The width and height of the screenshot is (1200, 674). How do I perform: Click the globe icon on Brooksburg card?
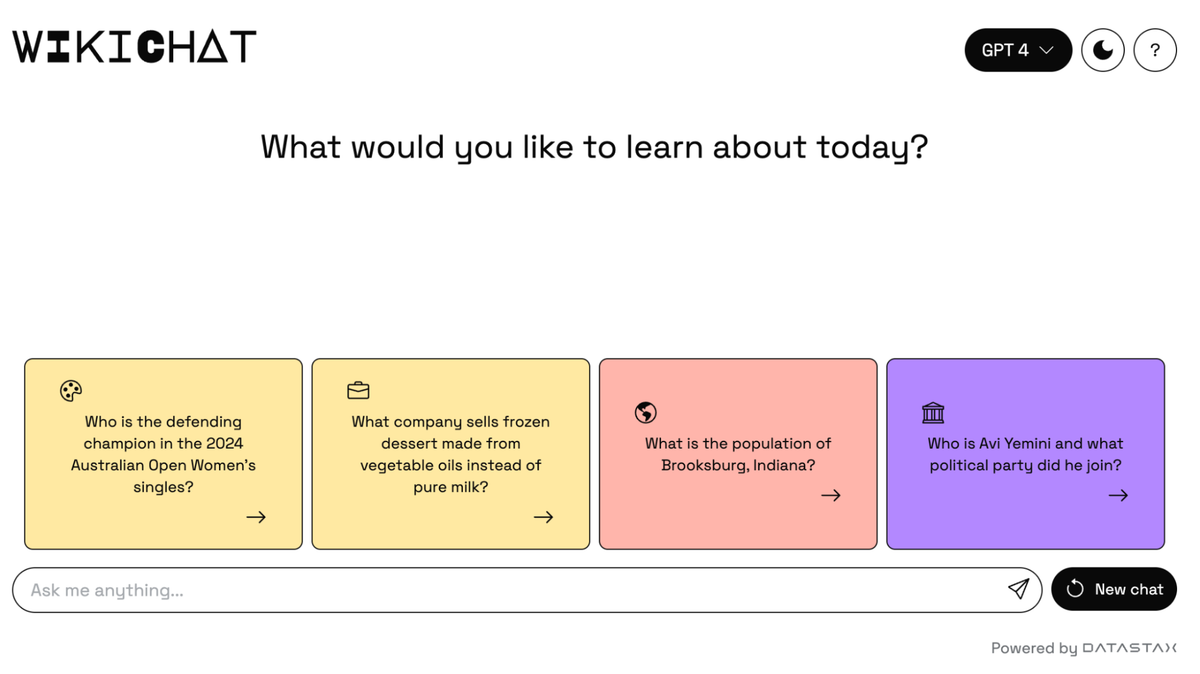[x=645, y=412]
